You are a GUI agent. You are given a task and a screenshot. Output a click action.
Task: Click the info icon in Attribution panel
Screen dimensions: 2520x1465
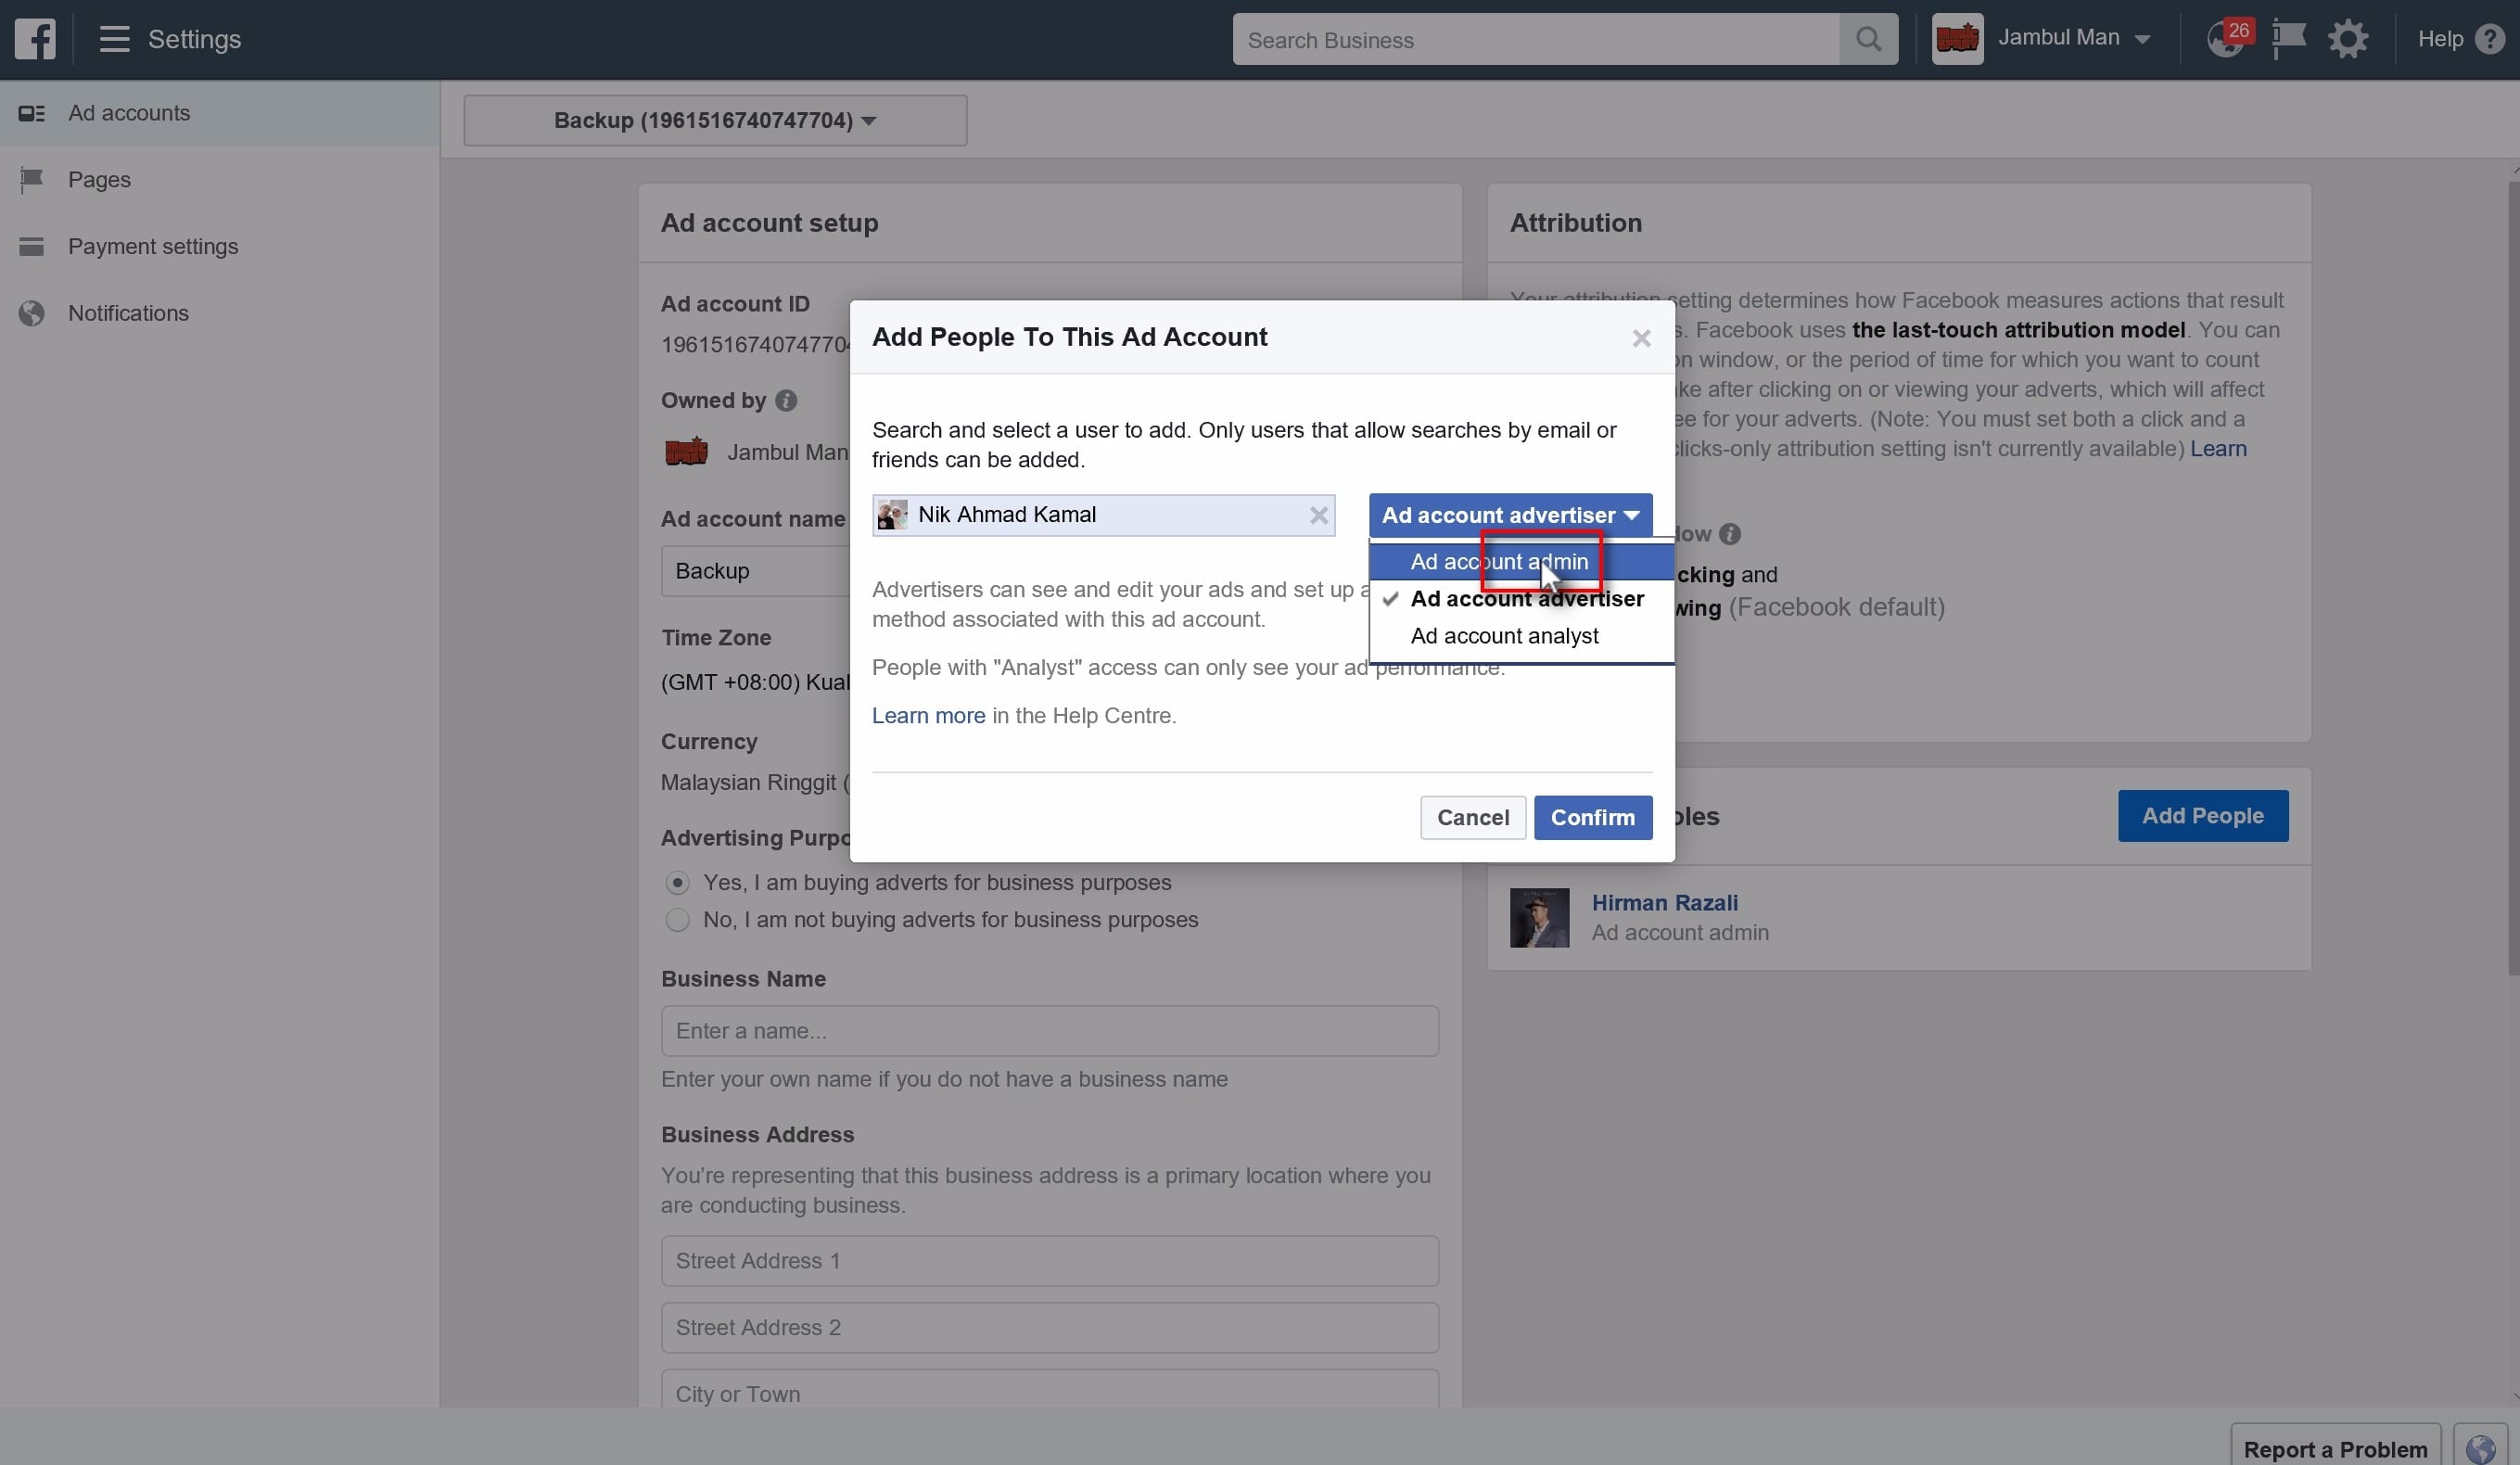tap(1729, 534)
